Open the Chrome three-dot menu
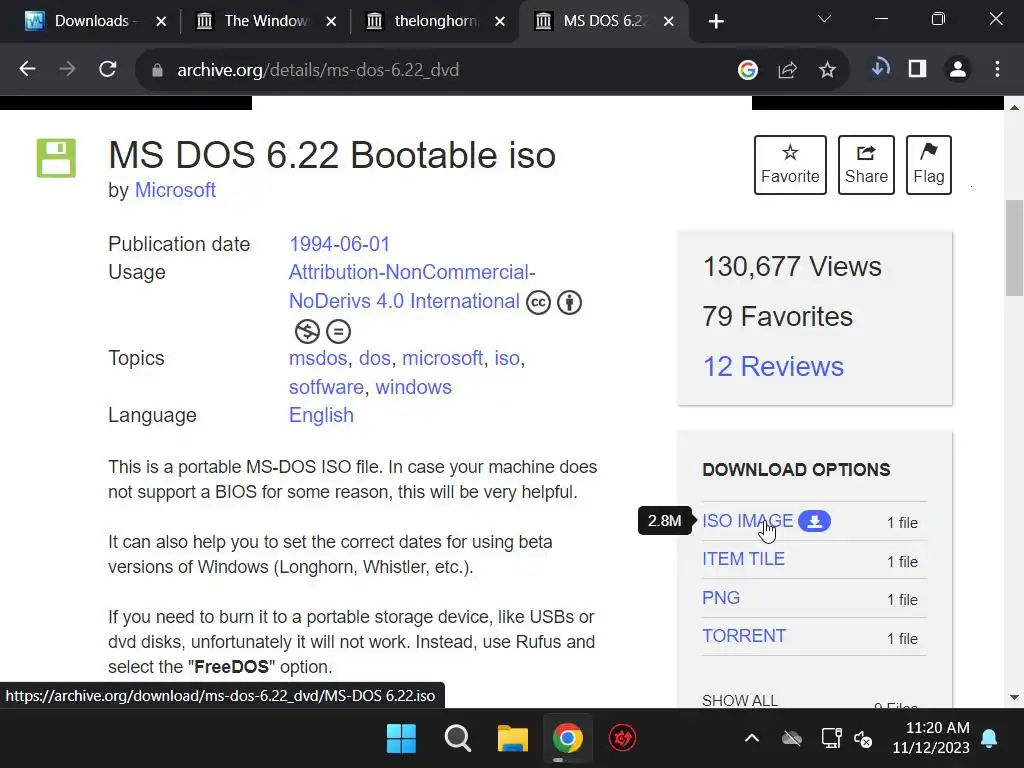 pyautogui.click(x=997, y=69)
